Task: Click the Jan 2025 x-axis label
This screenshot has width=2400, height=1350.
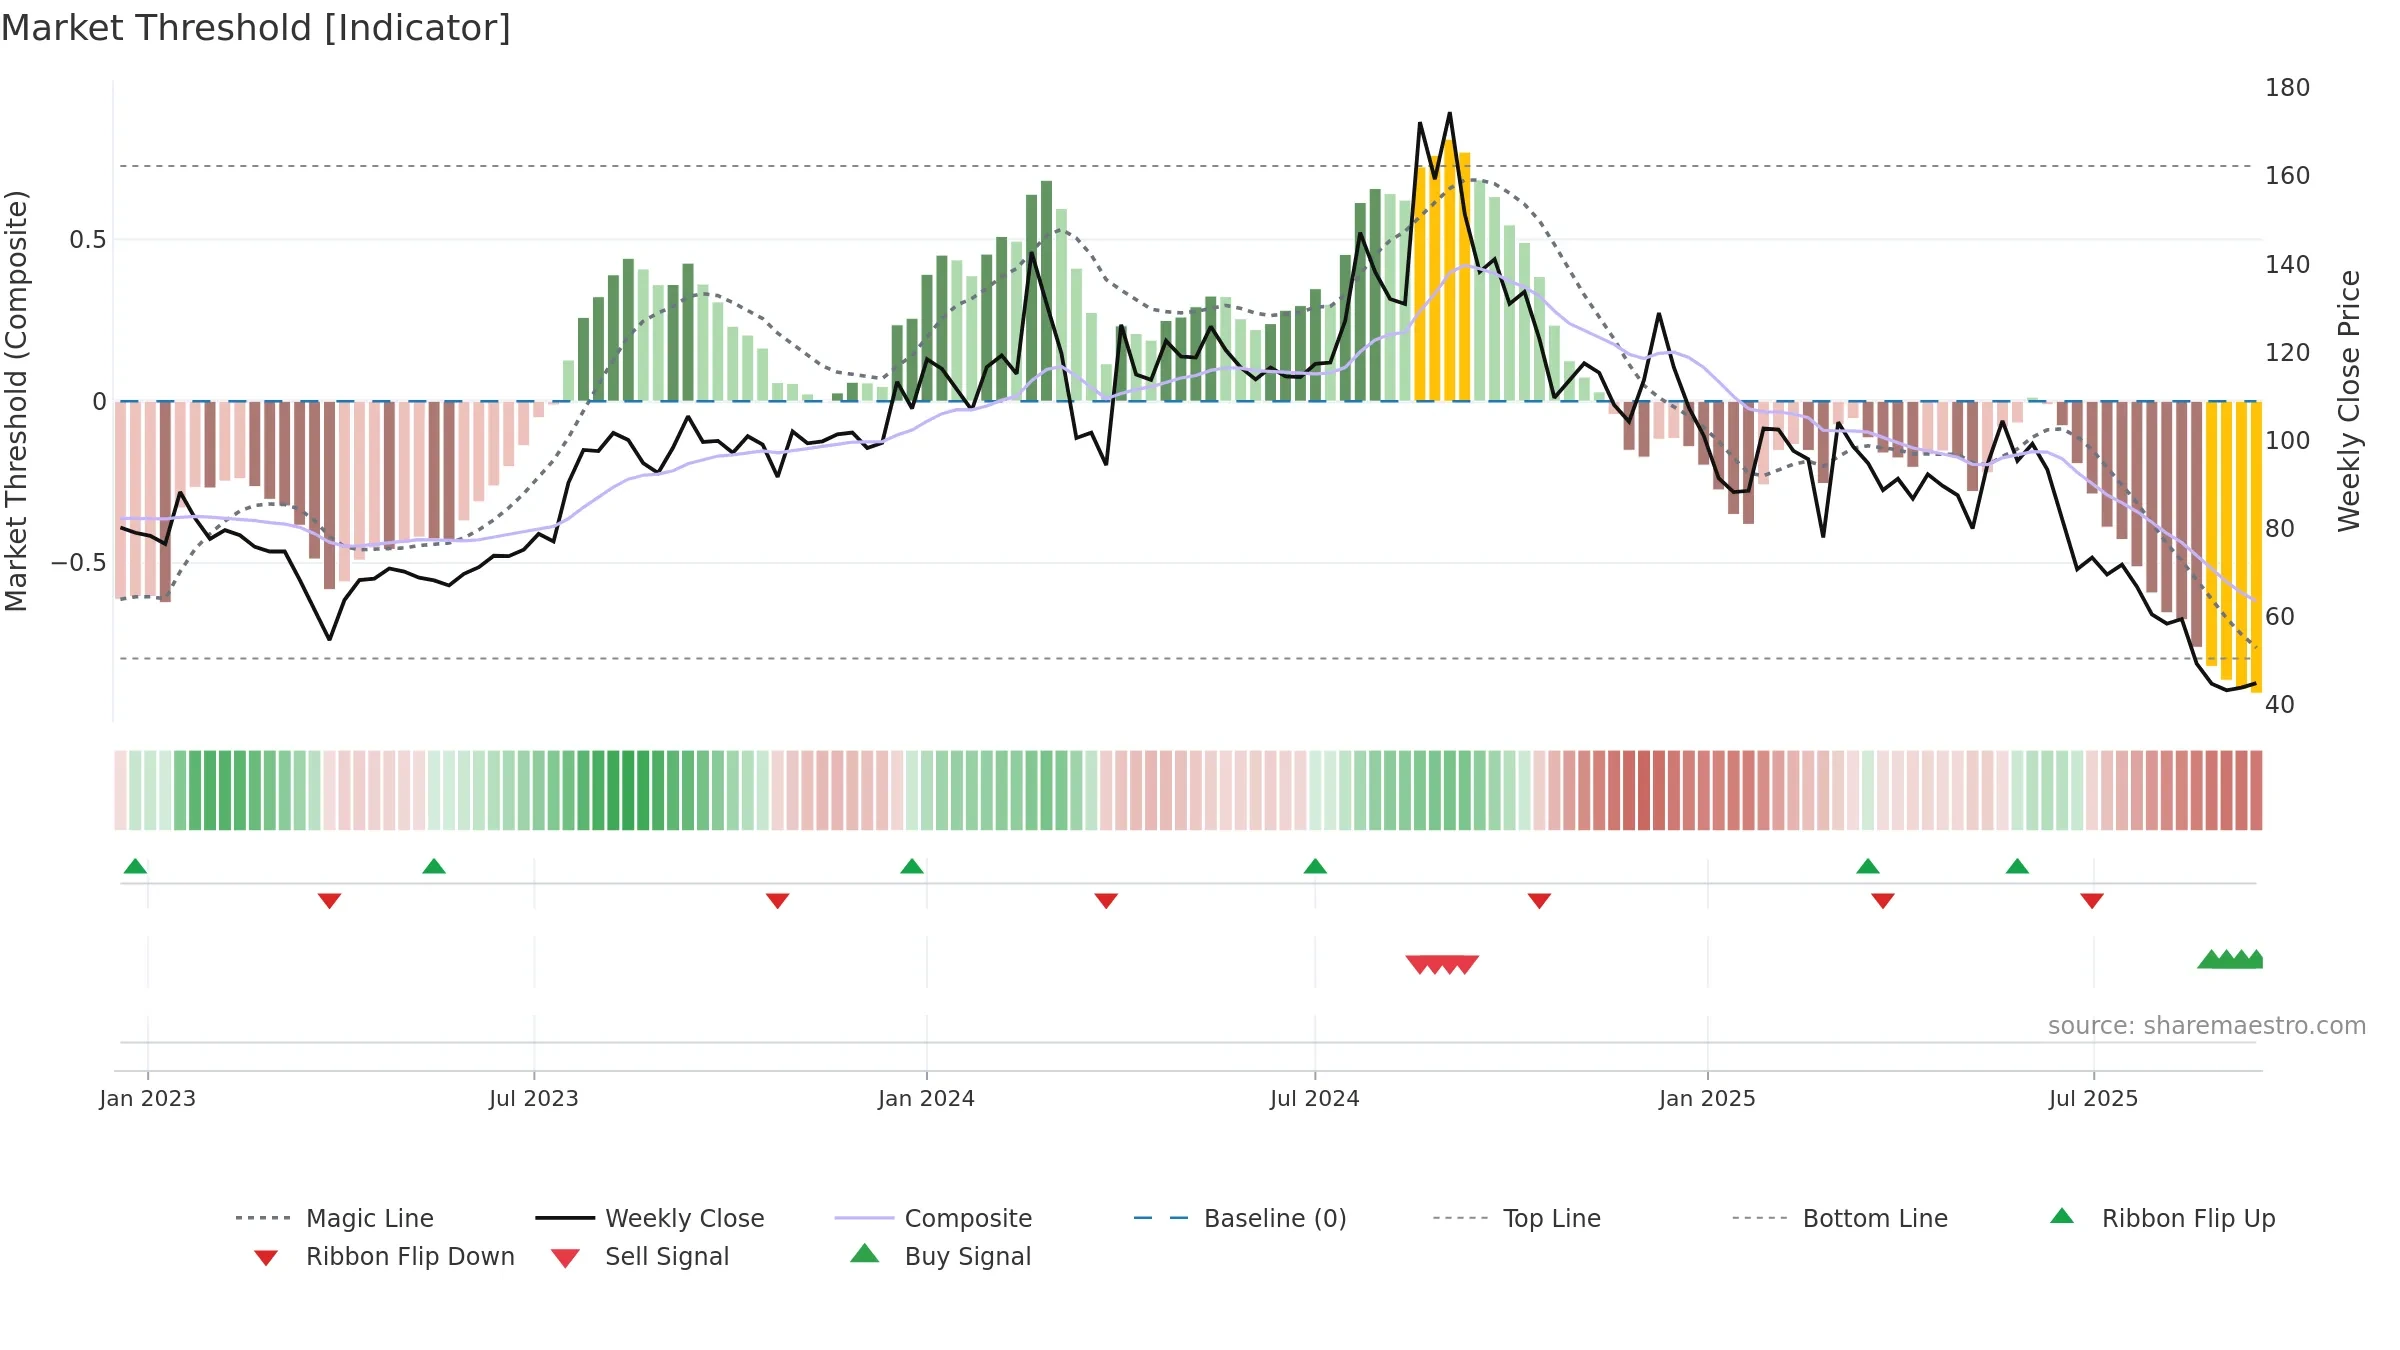Action: coord(1707,1098)
